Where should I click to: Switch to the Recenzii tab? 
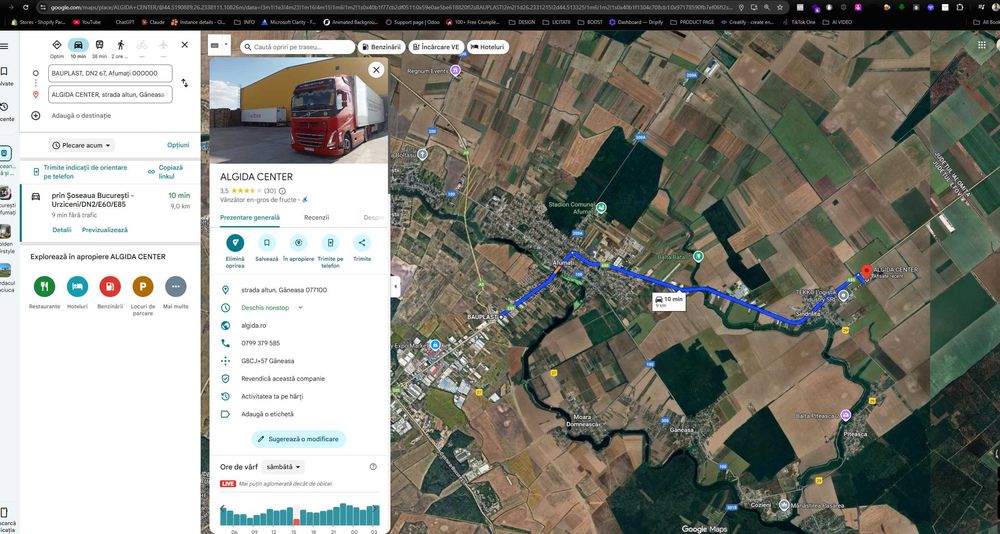click(316, 218)
